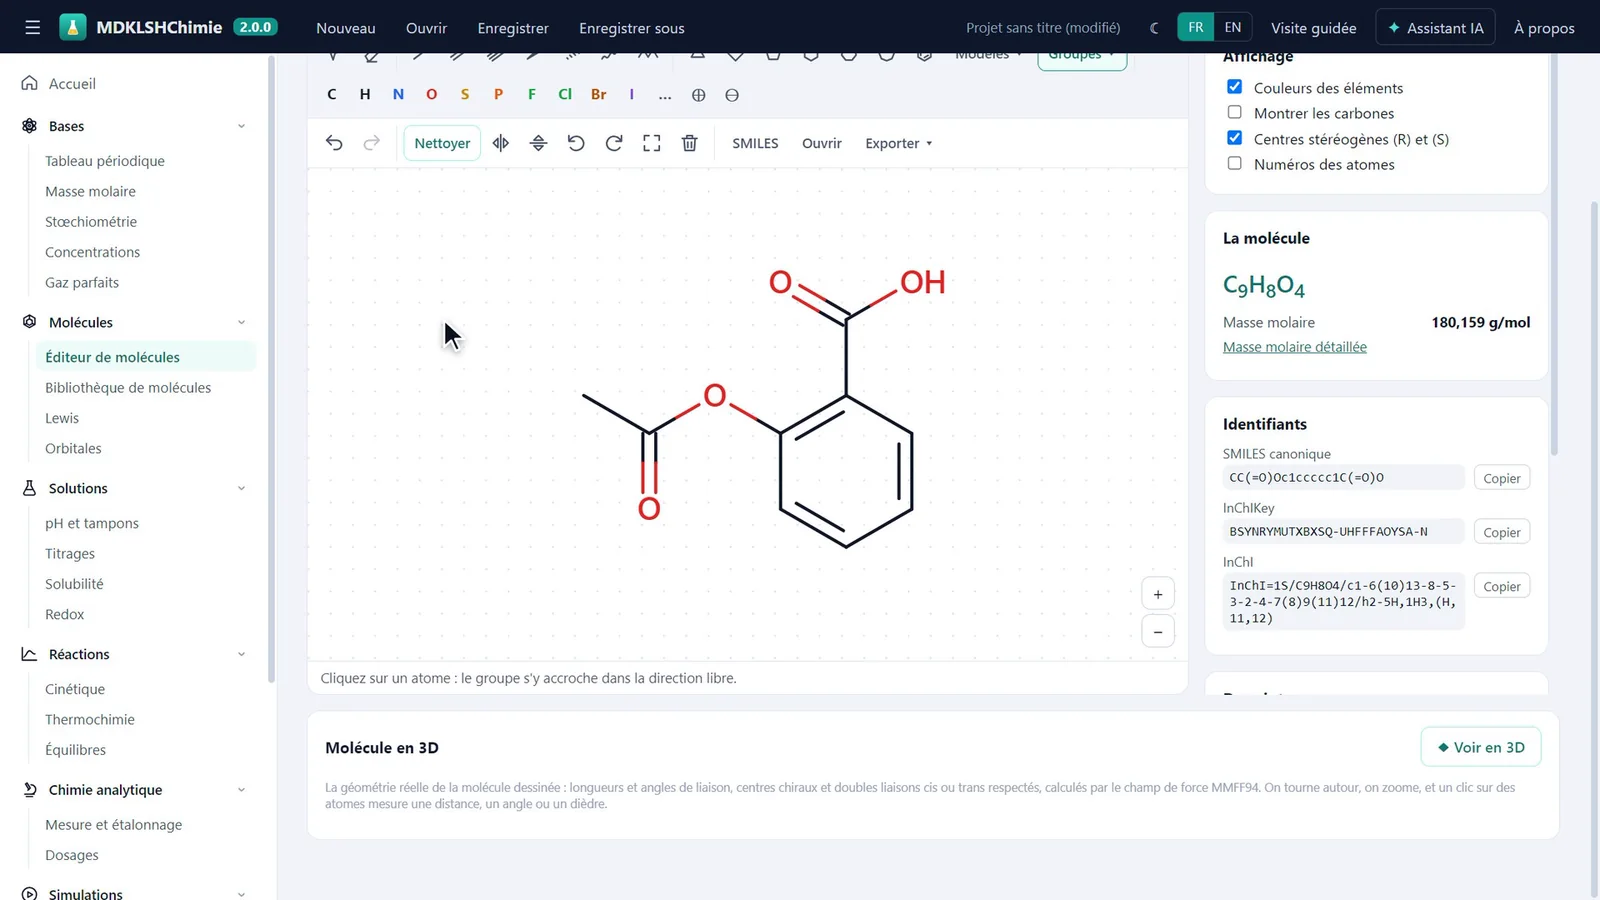The image size is (1600, 900).
Task: Copy the canonical SMILES string
Action: 1502,478
